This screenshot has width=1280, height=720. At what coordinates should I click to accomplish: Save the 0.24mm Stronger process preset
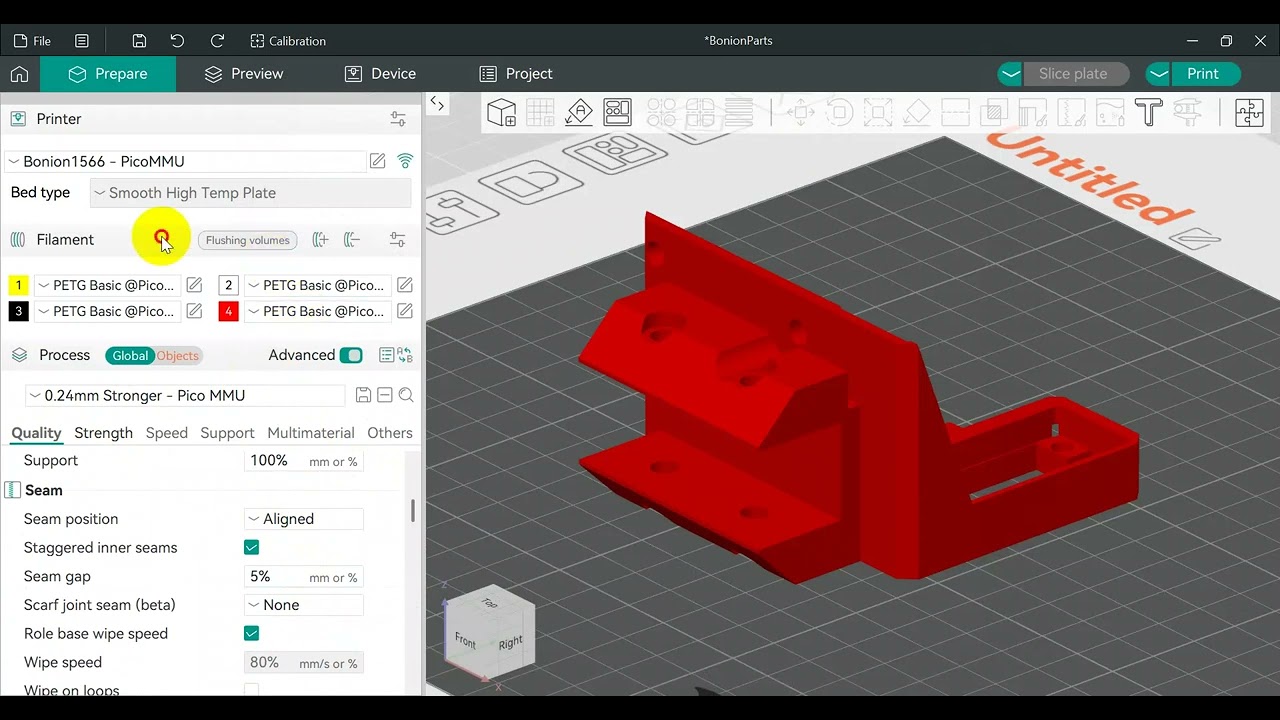363,396
